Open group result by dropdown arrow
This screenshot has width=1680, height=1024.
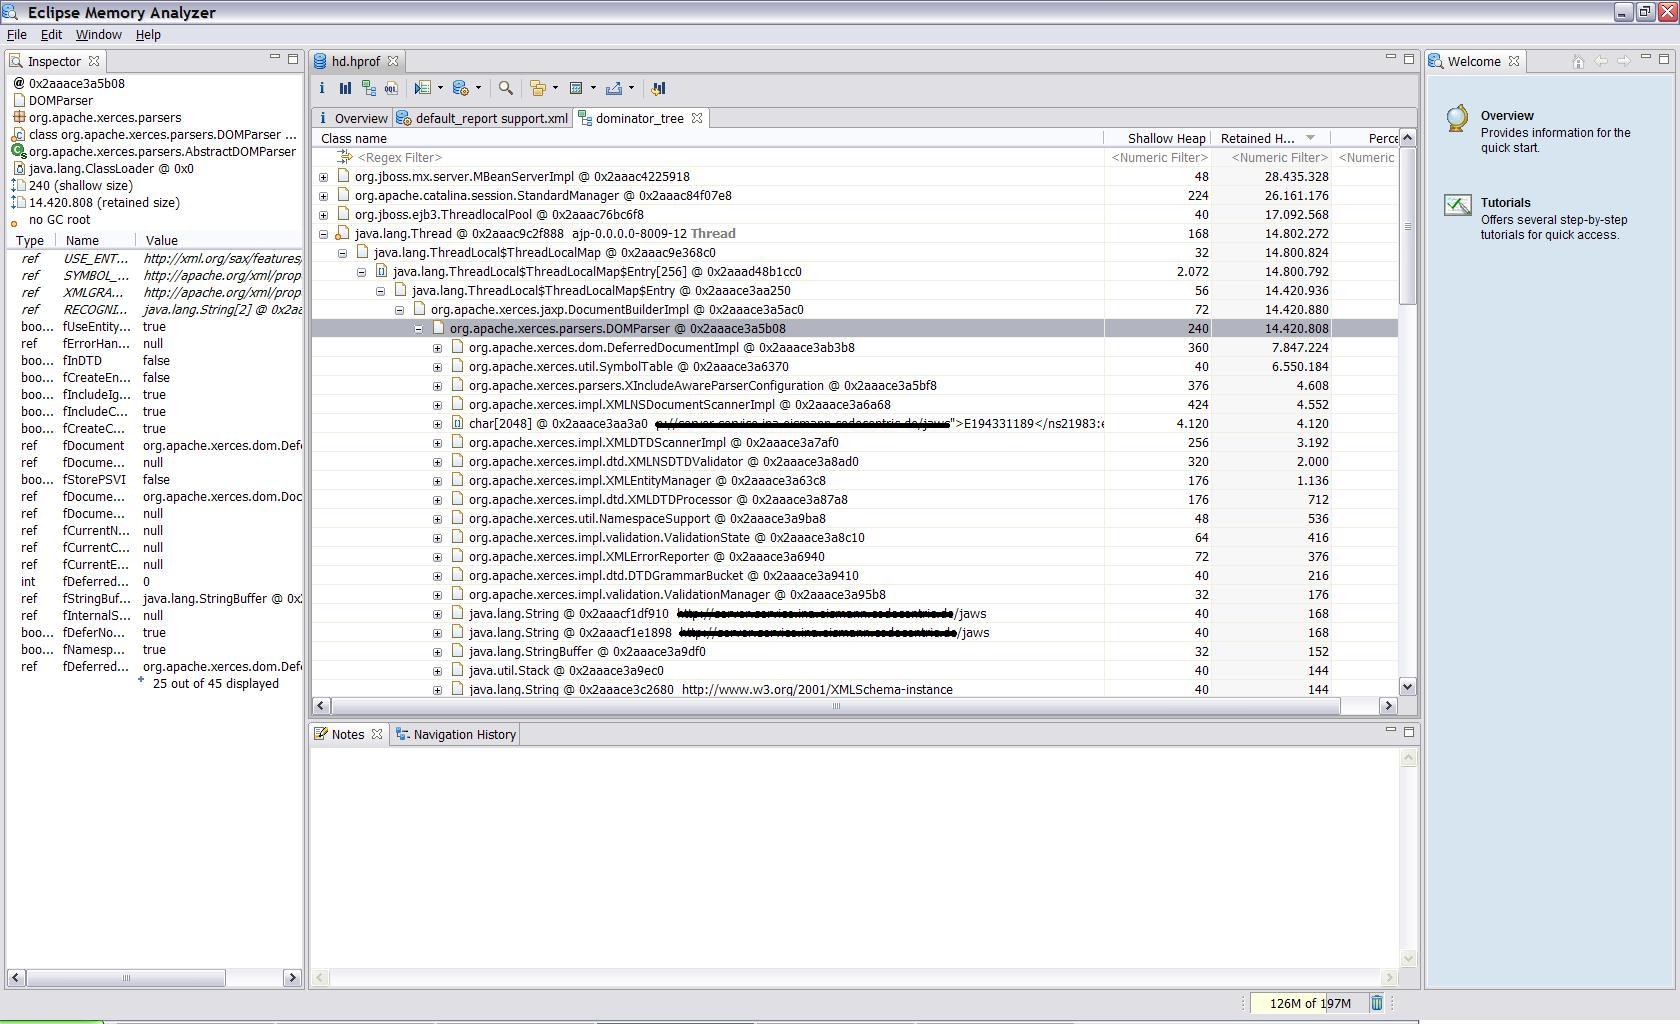pyautogui.click(x=555, y=88)
